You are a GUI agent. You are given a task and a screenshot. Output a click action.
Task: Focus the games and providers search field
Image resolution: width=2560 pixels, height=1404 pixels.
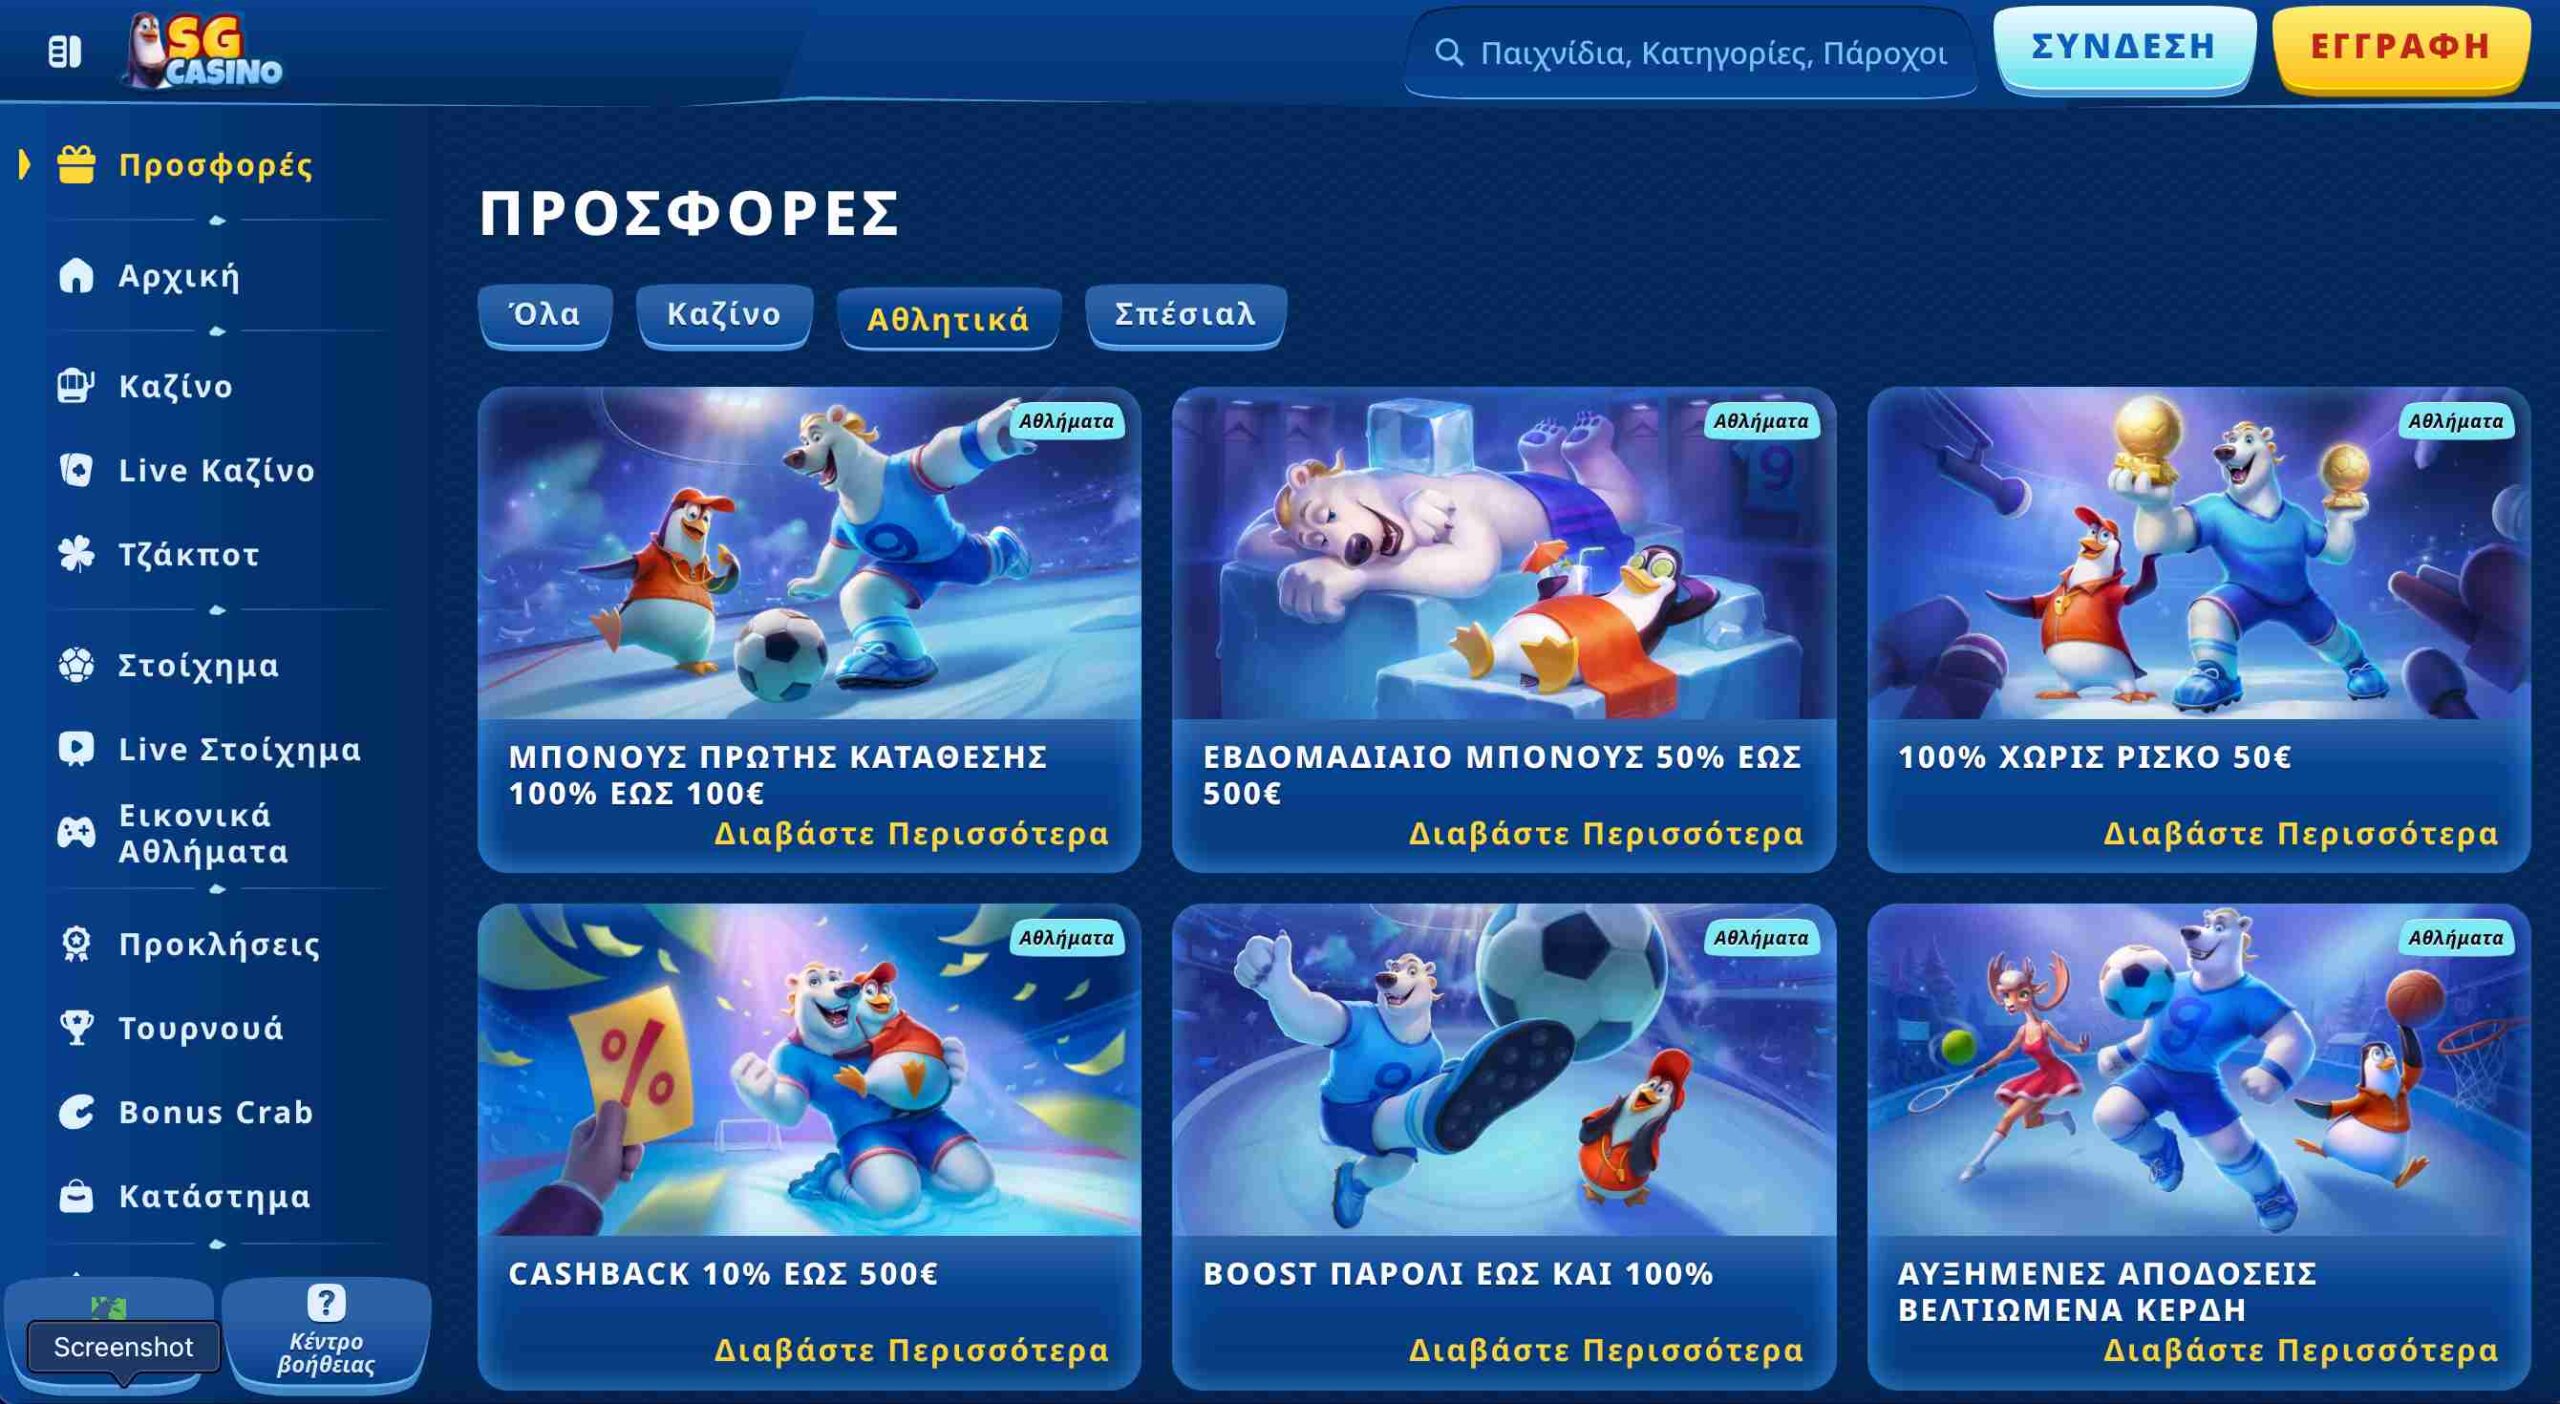click(1690, 53)
